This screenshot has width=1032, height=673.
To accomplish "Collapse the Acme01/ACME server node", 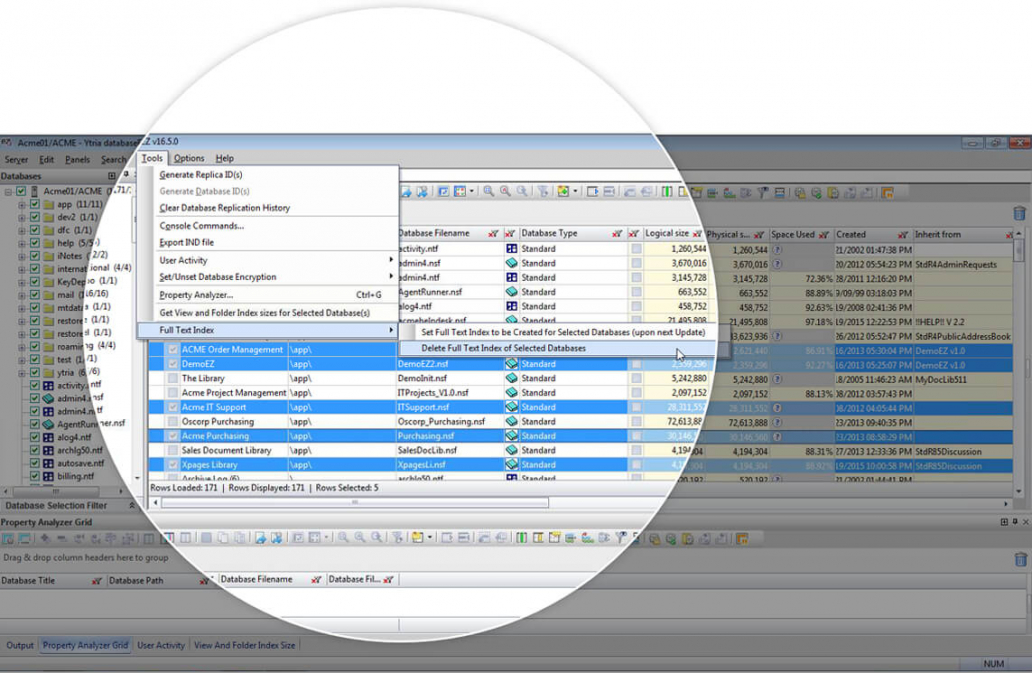I will click(9, 192).
